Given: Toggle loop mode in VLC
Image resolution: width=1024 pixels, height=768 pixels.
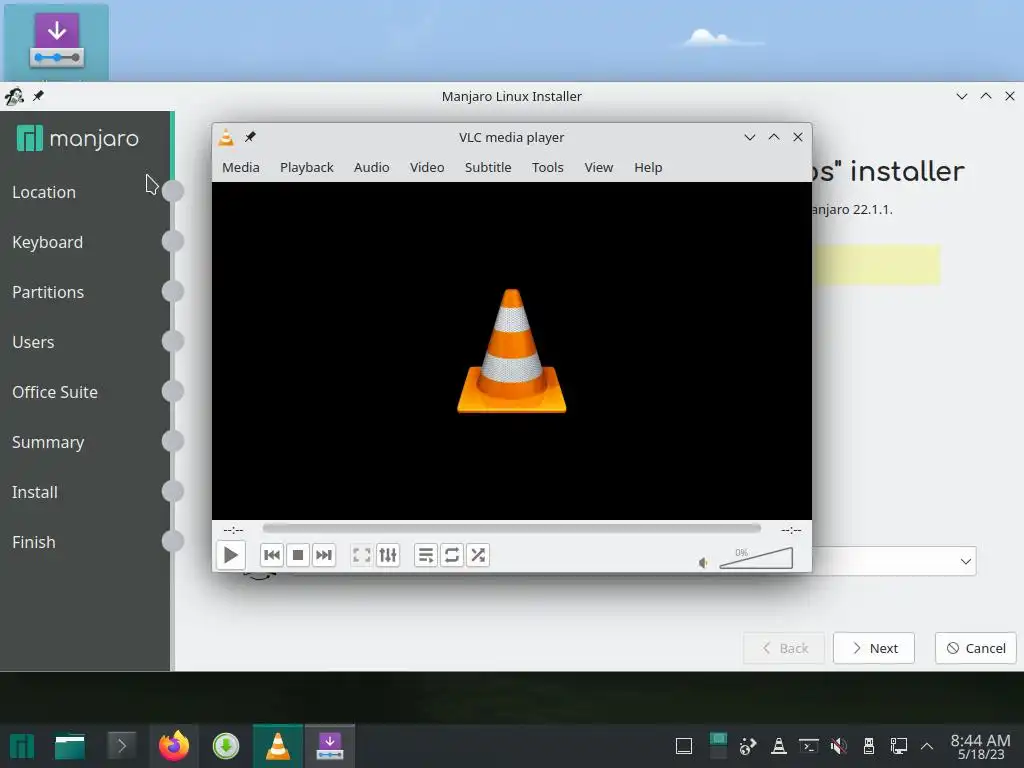Looking at the screenshot, I should pyautogui.click(x=451, y=555).
